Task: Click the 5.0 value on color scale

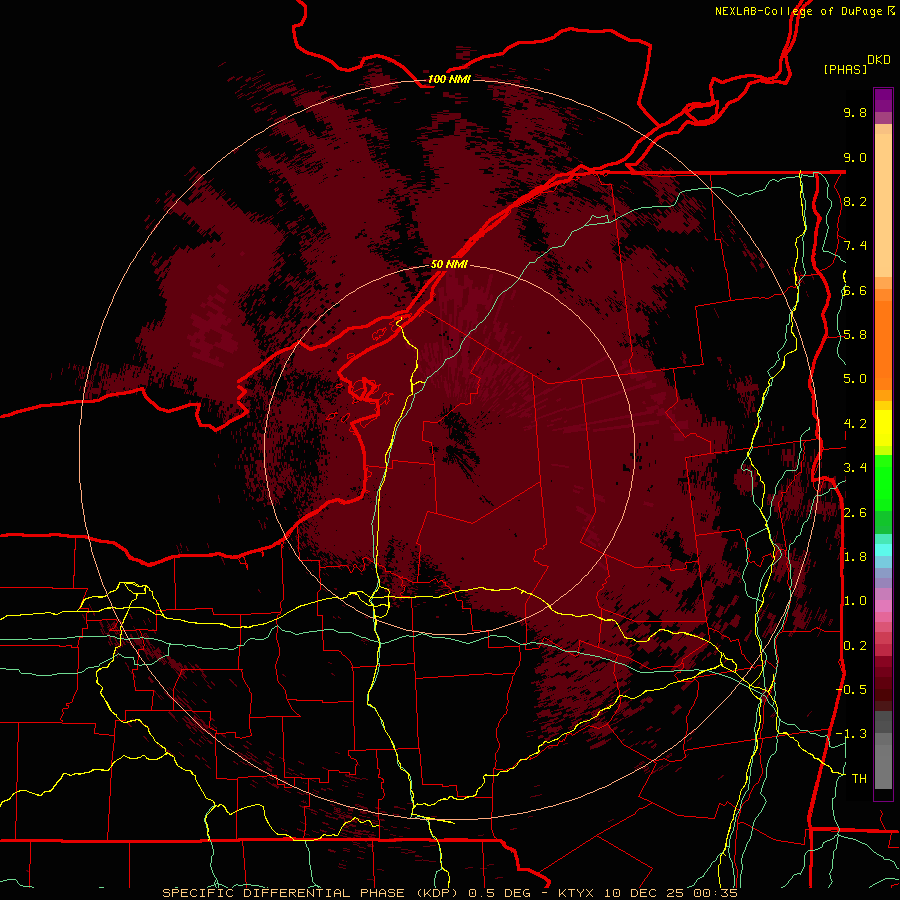Action: [855, 379]
